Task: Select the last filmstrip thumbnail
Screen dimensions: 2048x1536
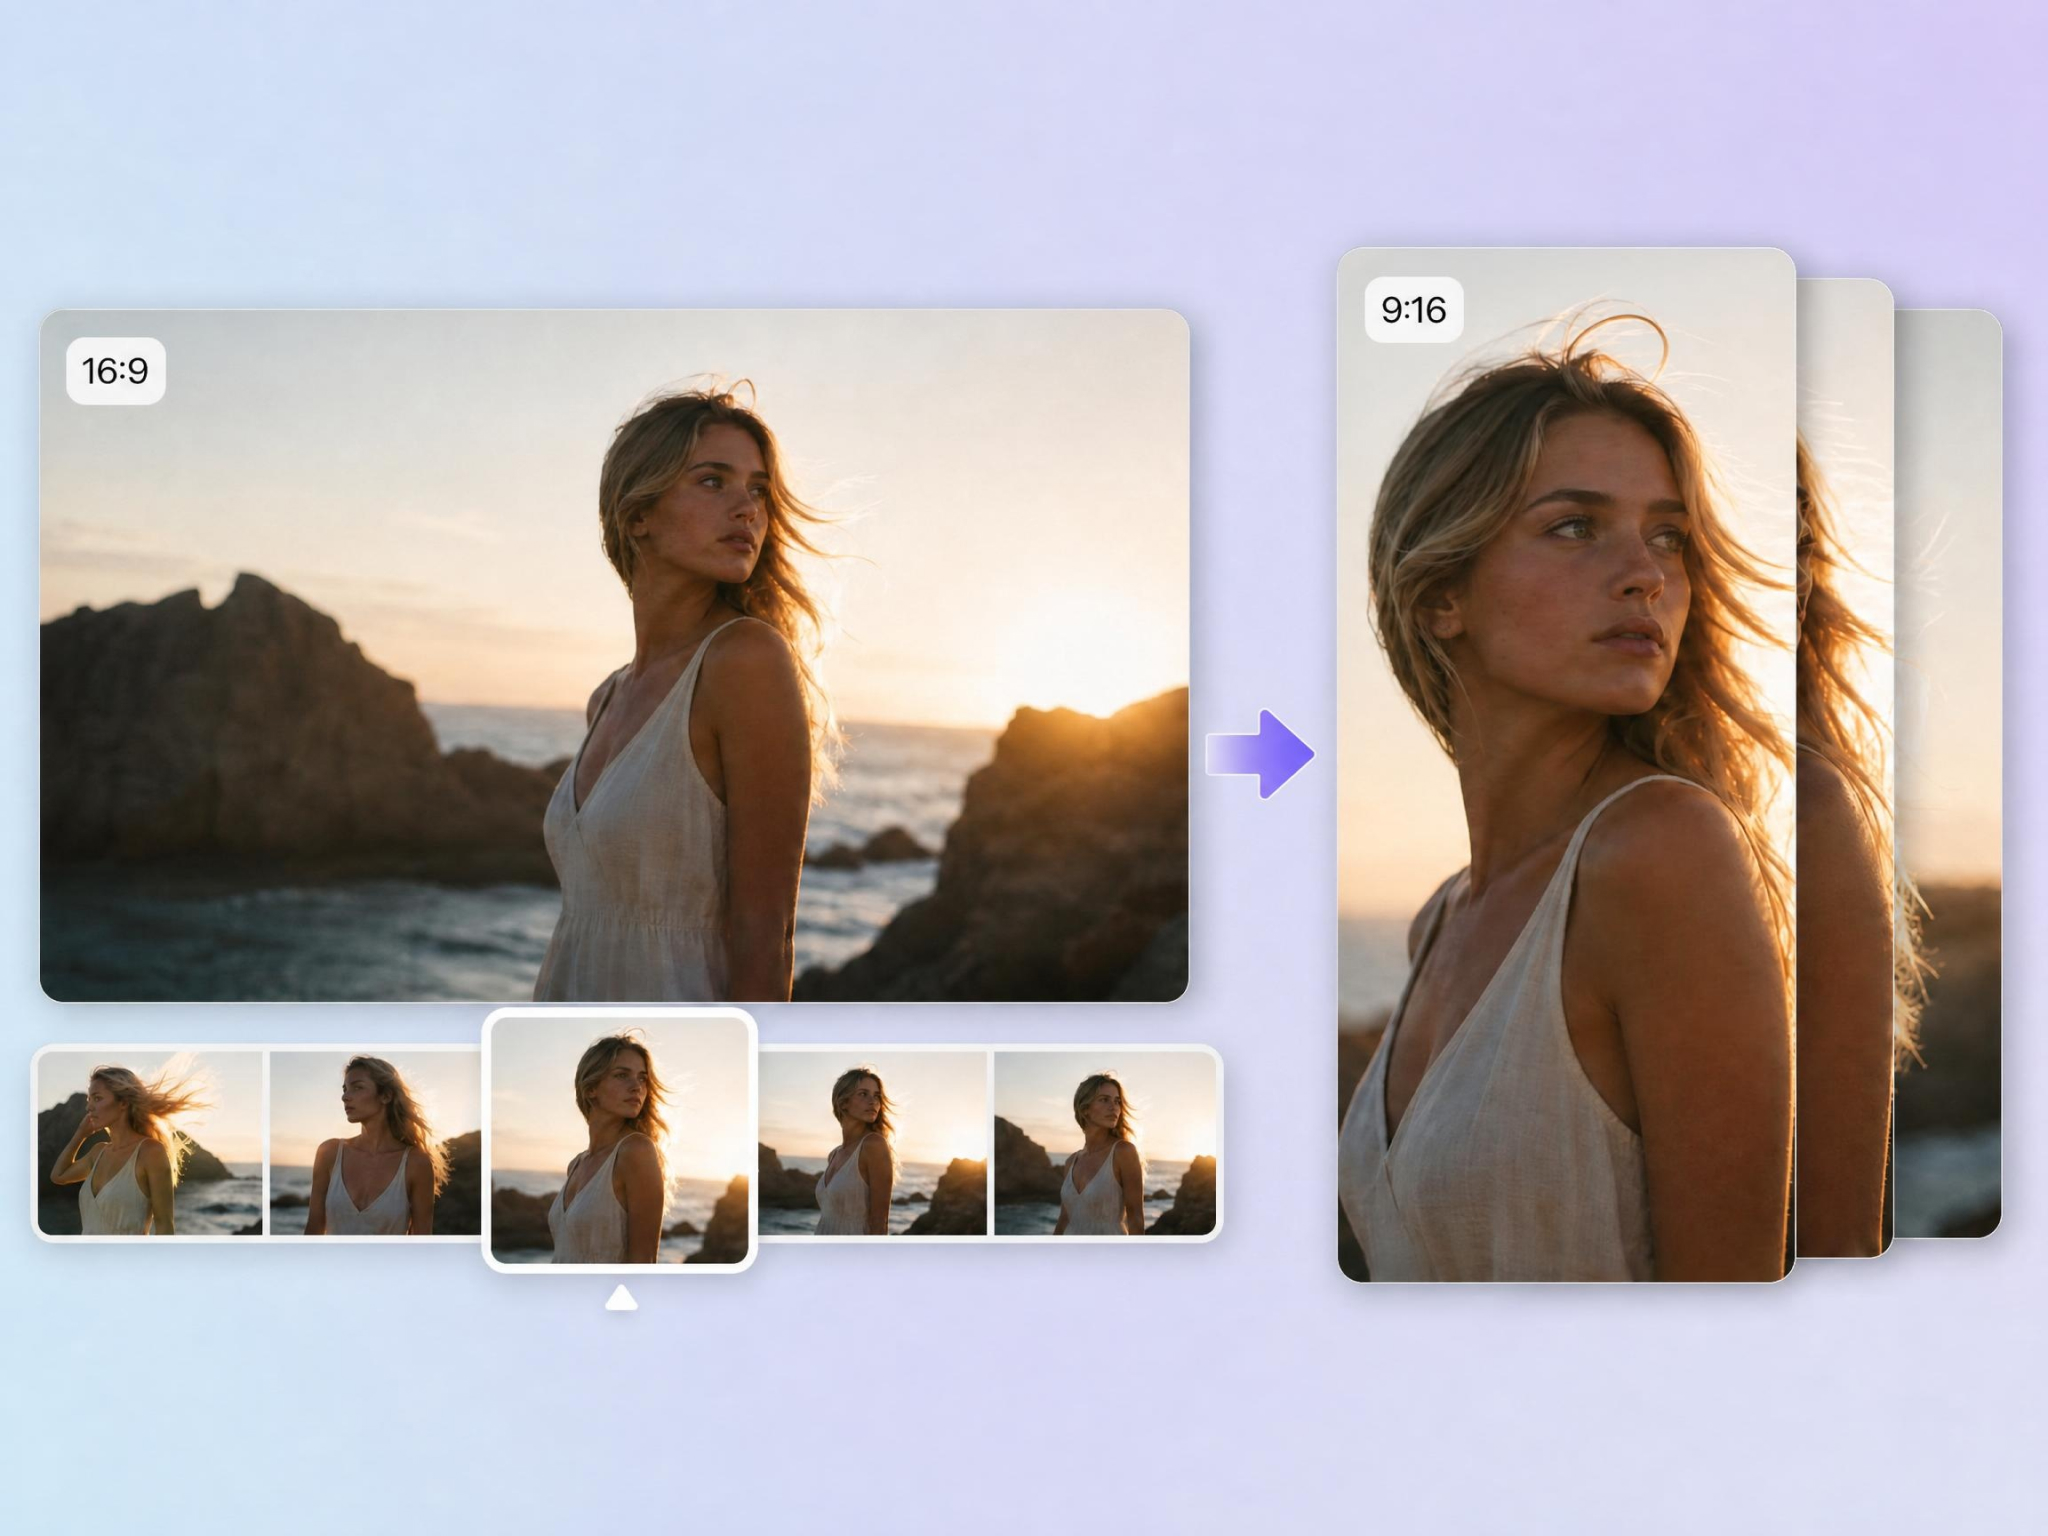Action: [1105, 1143]
